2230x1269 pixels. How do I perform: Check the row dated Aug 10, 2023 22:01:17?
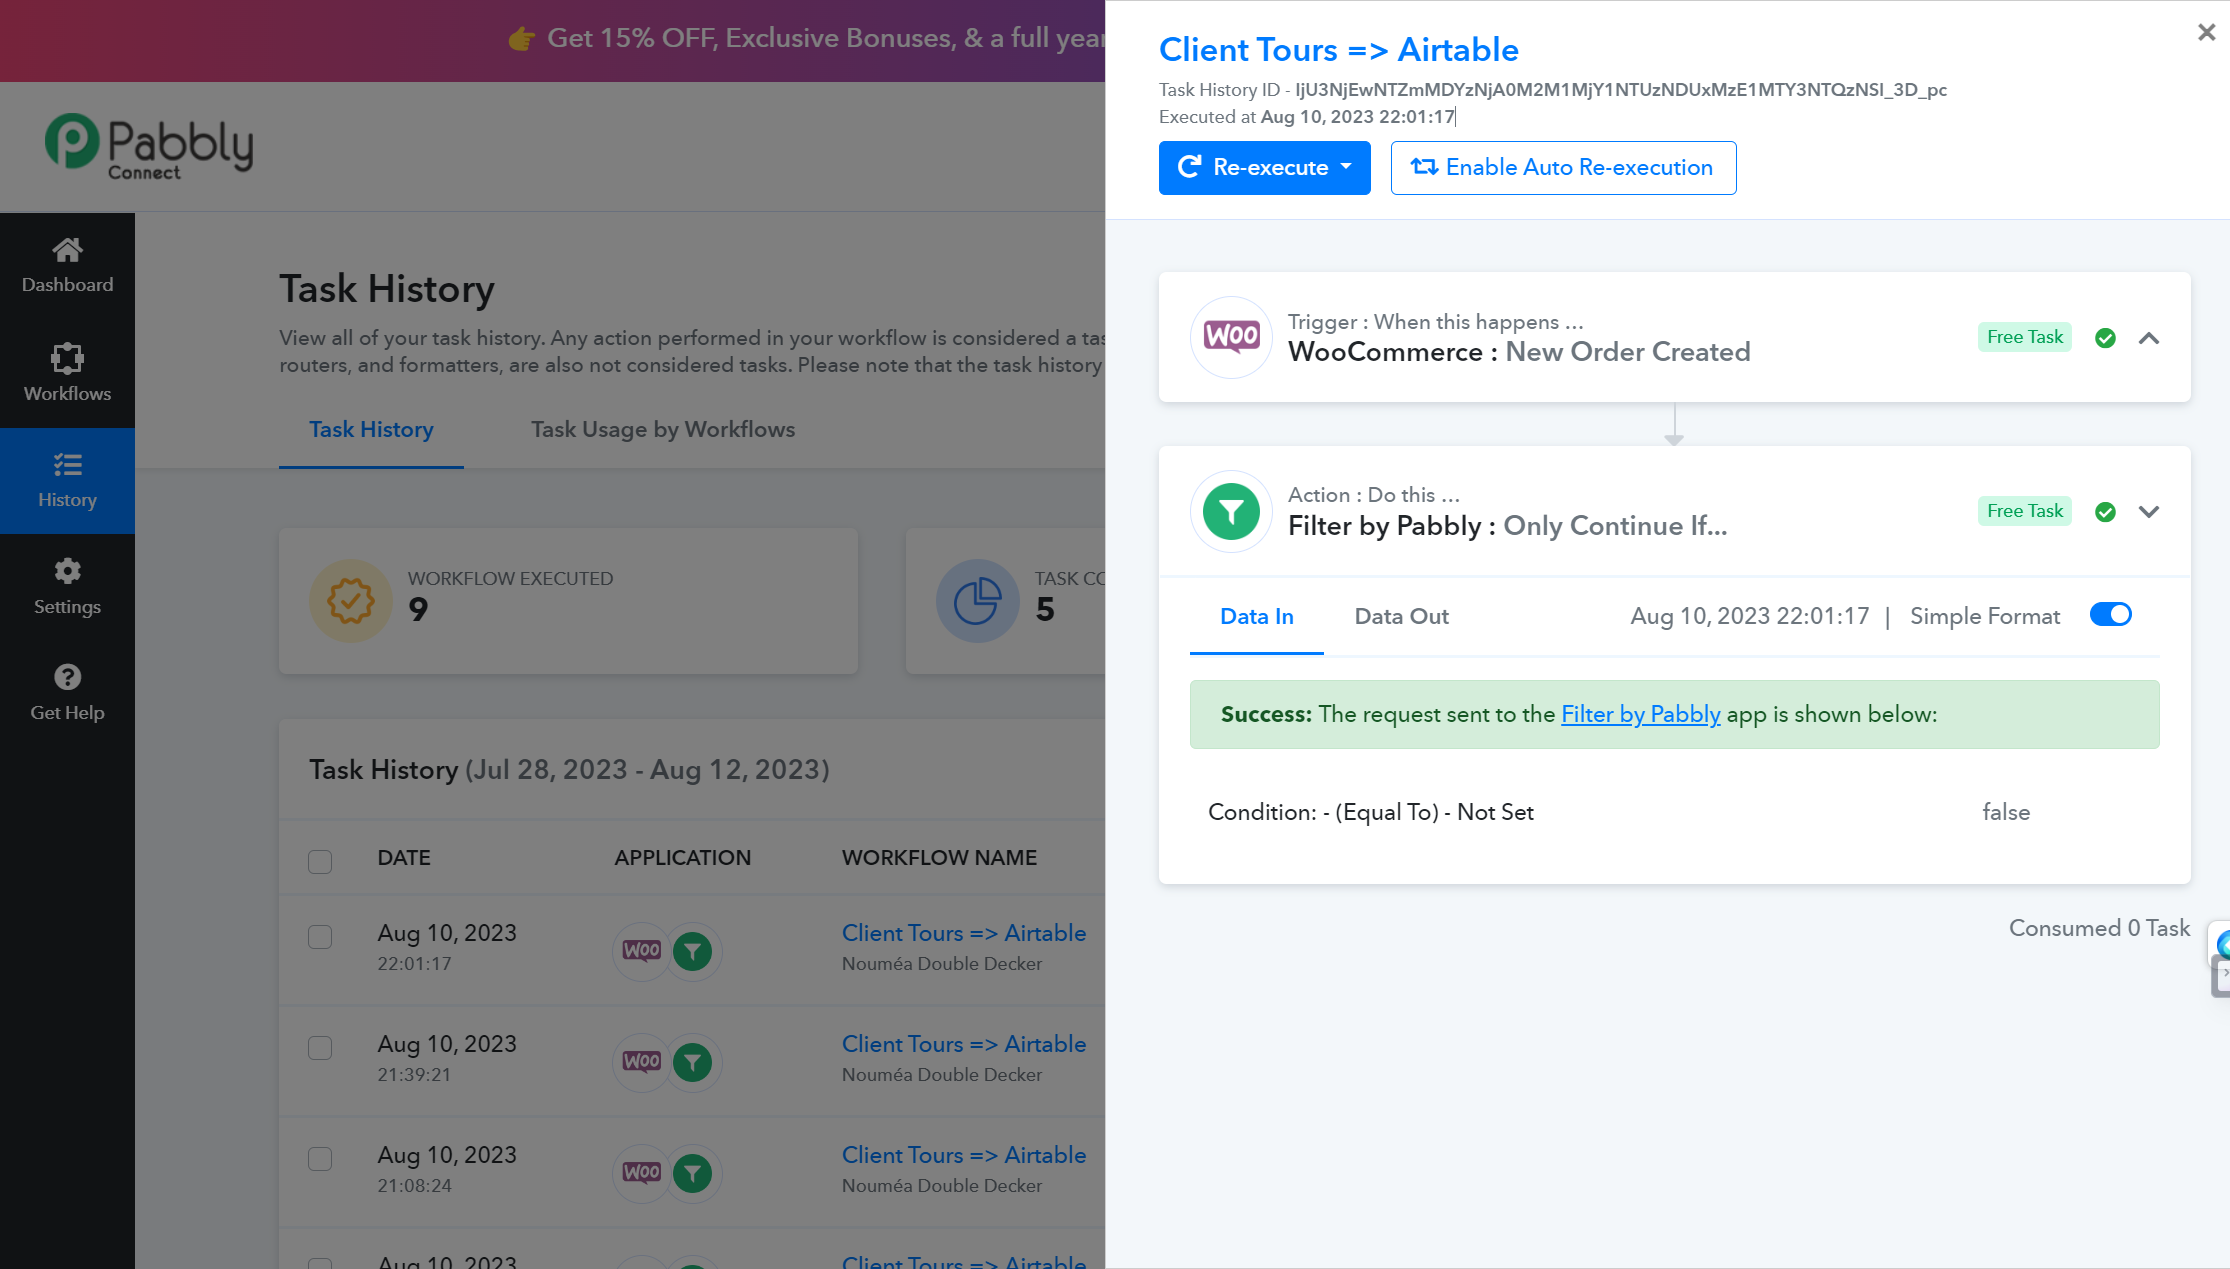[320, 937]
